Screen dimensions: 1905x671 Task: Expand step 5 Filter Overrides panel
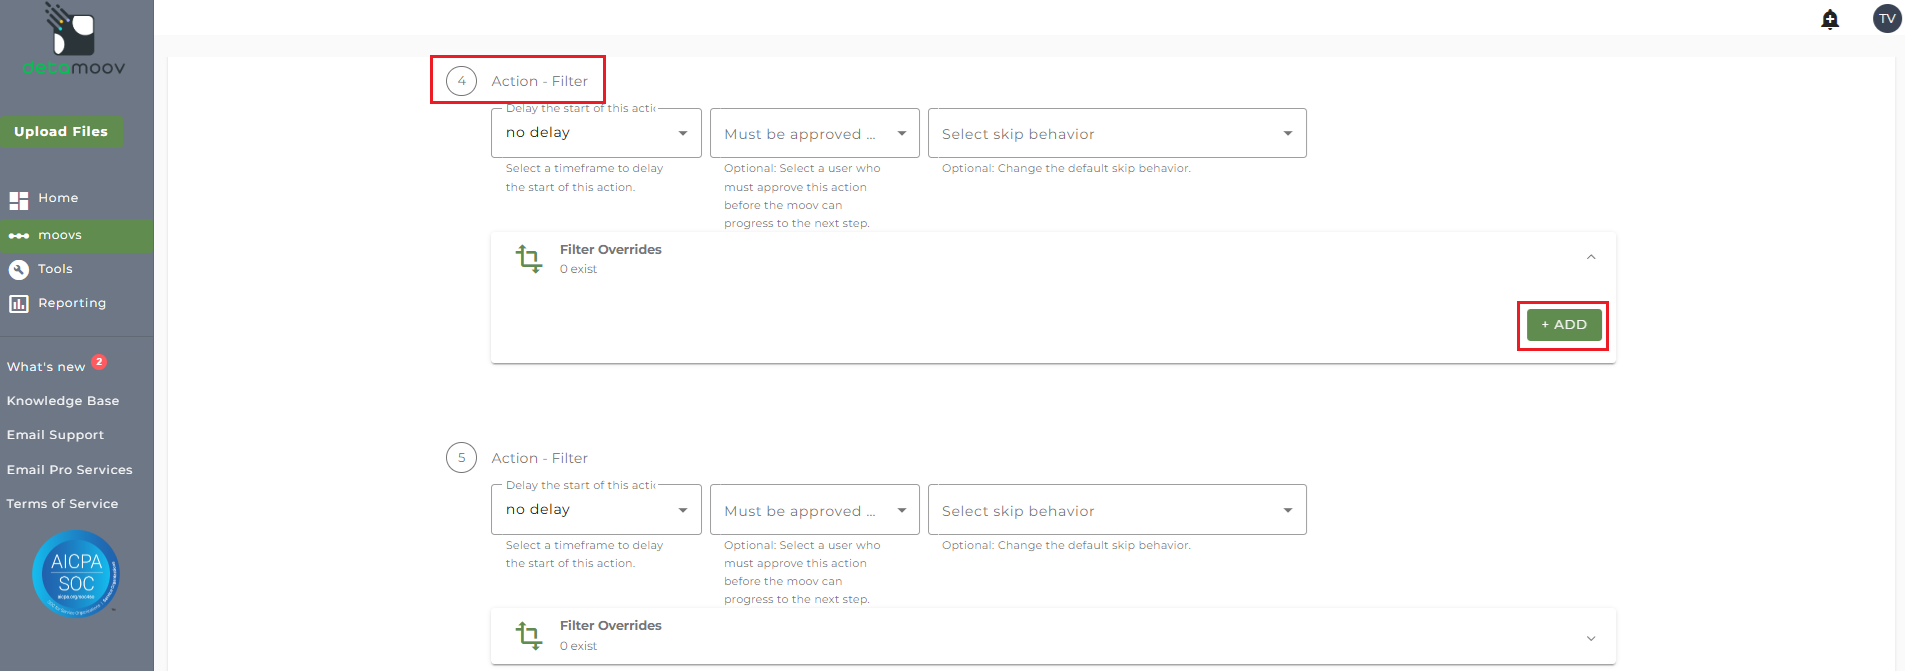click(1591, 638)
